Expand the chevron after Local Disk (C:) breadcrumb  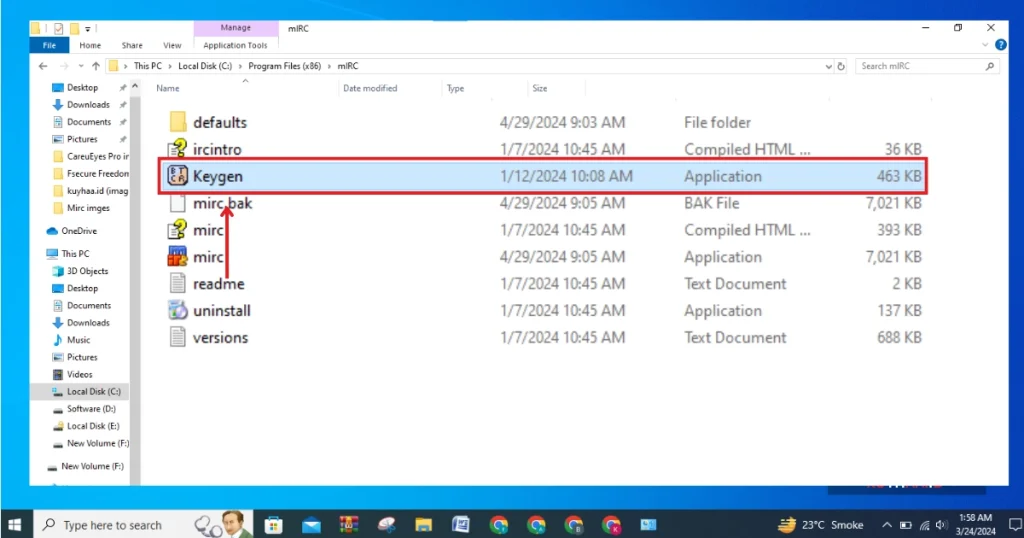click(x=240, y=66)
